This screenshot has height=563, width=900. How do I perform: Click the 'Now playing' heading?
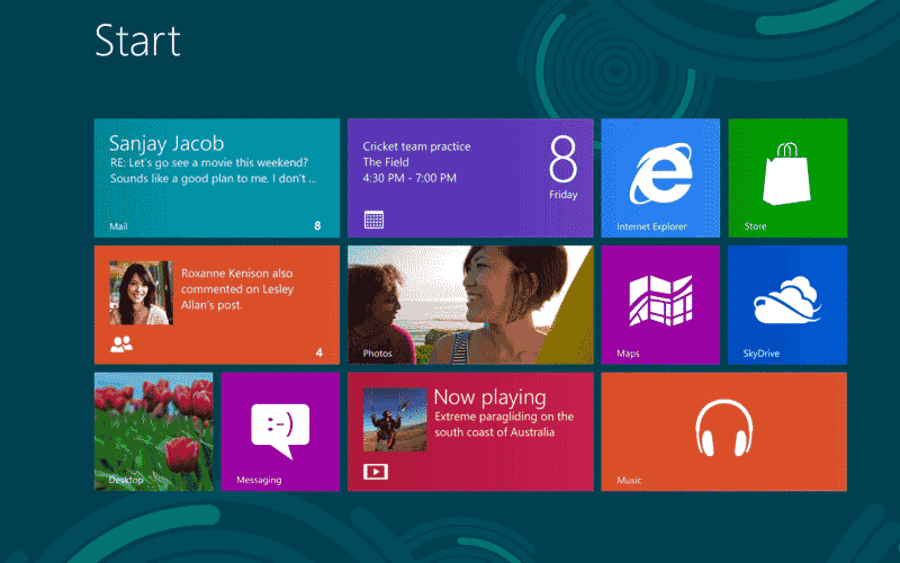coord(490,397)
